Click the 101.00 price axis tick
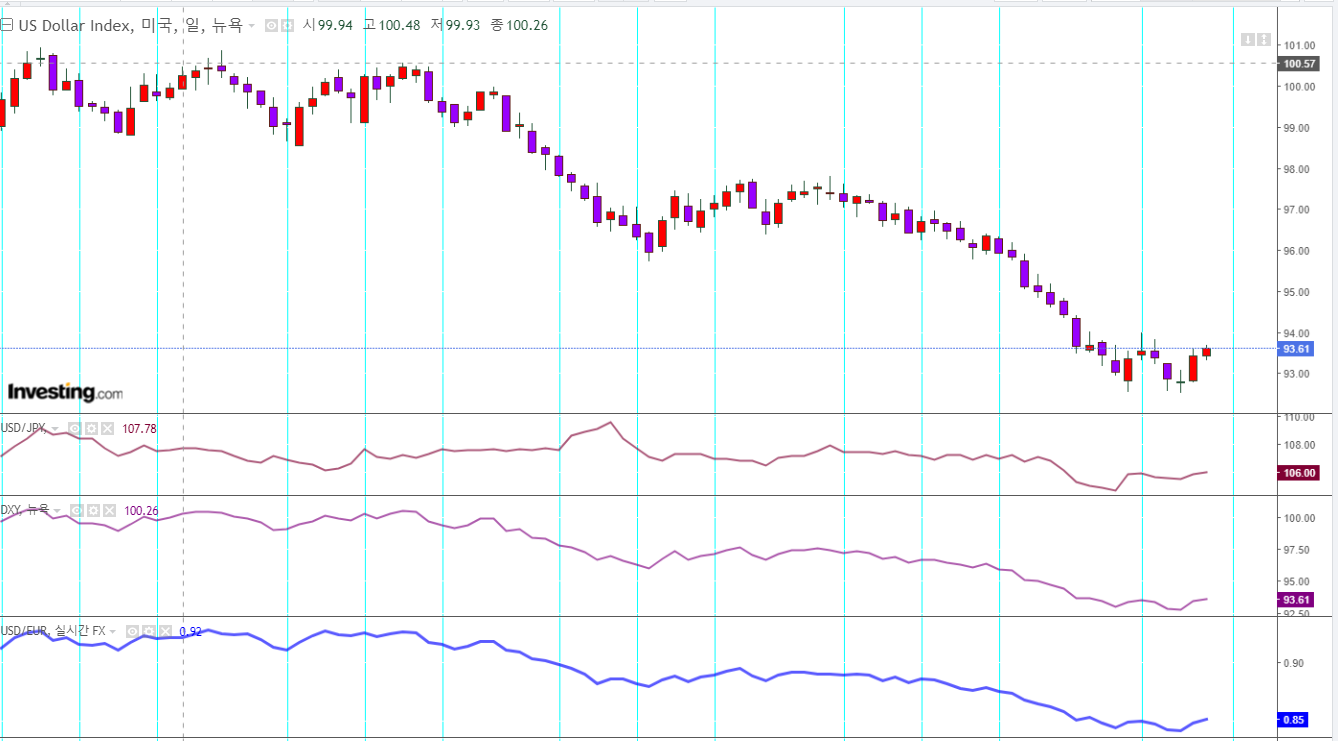1338x741 pixels. pos(1300,46)
